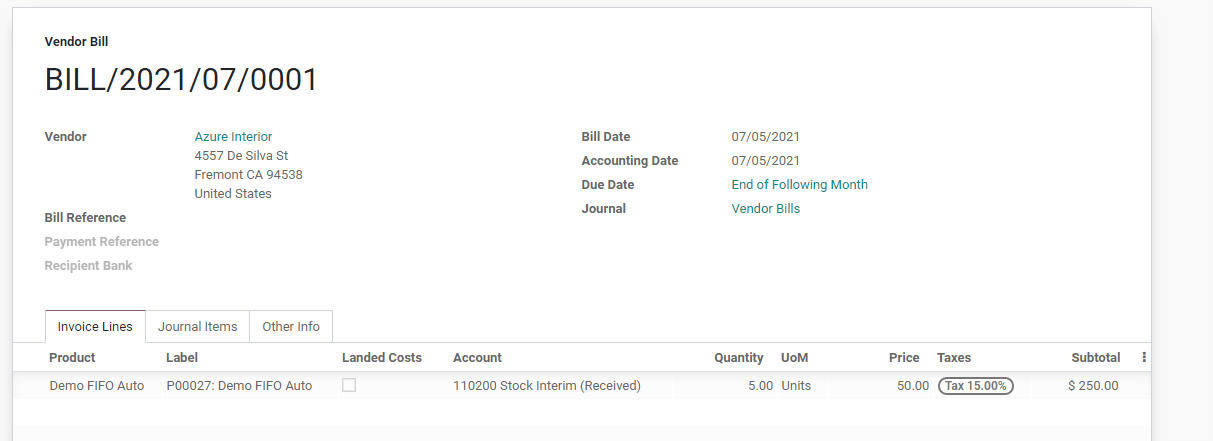1213x441 pixels.
Task: Click the quantity value 5.00
Action: [x=760, y=386]
